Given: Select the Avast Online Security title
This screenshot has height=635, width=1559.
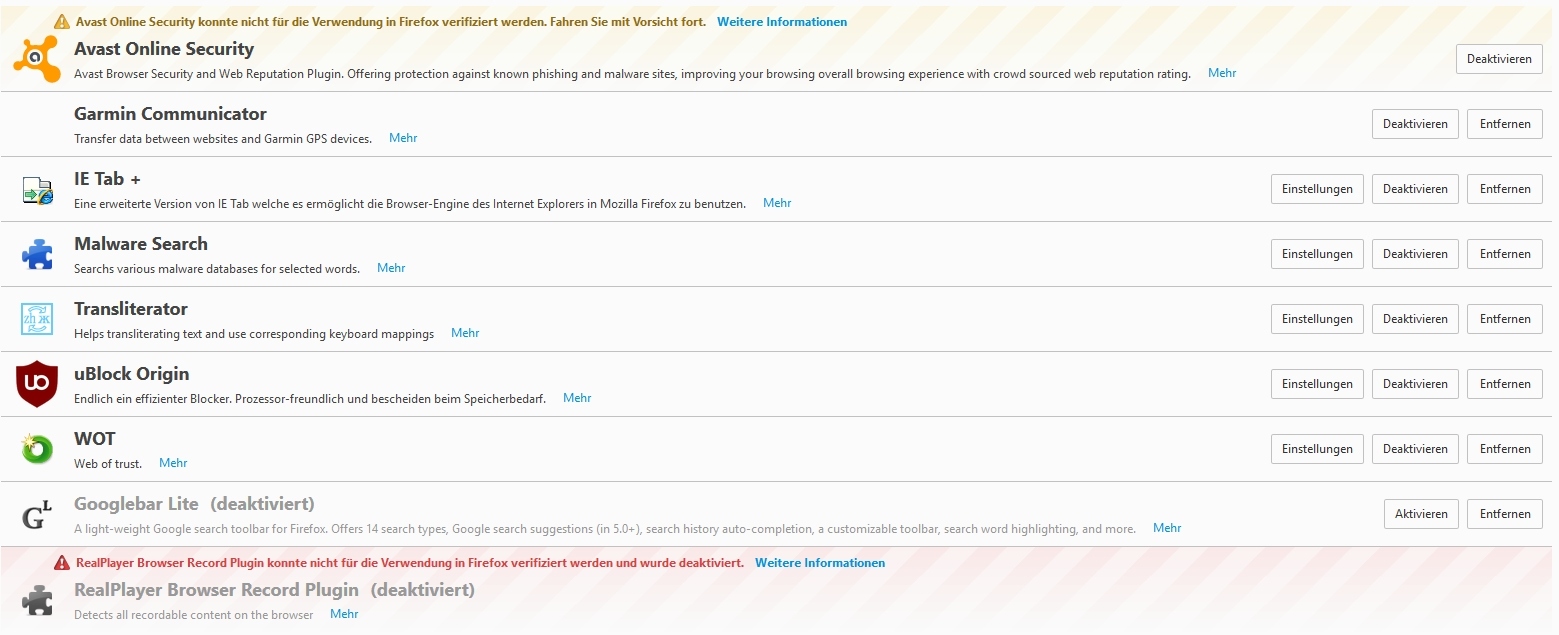Looking at the screenshot, I should coord(164,49).
